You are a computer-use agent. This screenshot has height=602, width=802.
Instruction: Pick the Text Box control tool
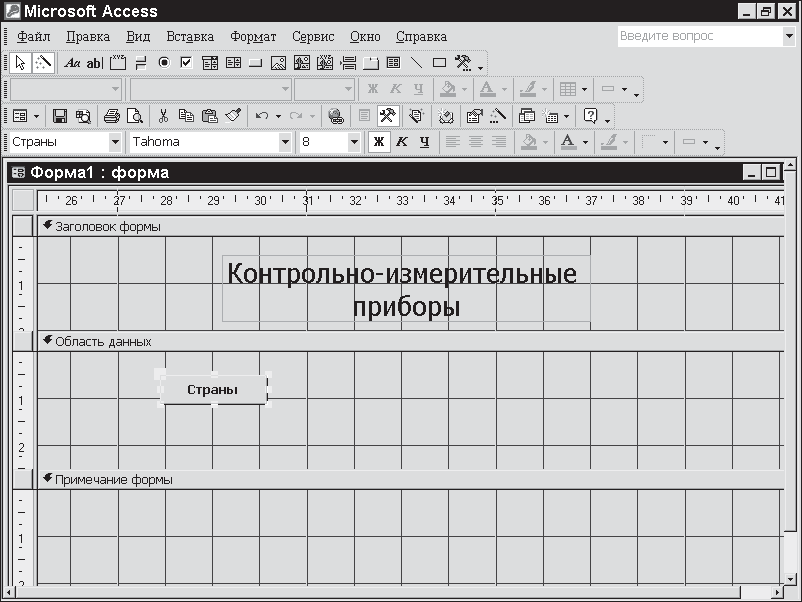click(95, 63)
